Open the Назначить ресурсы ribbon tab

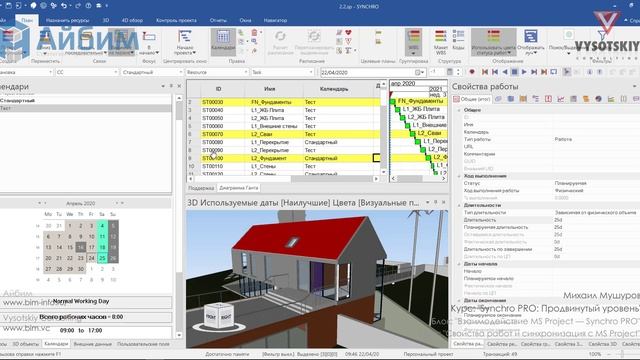tap(67, 20)
